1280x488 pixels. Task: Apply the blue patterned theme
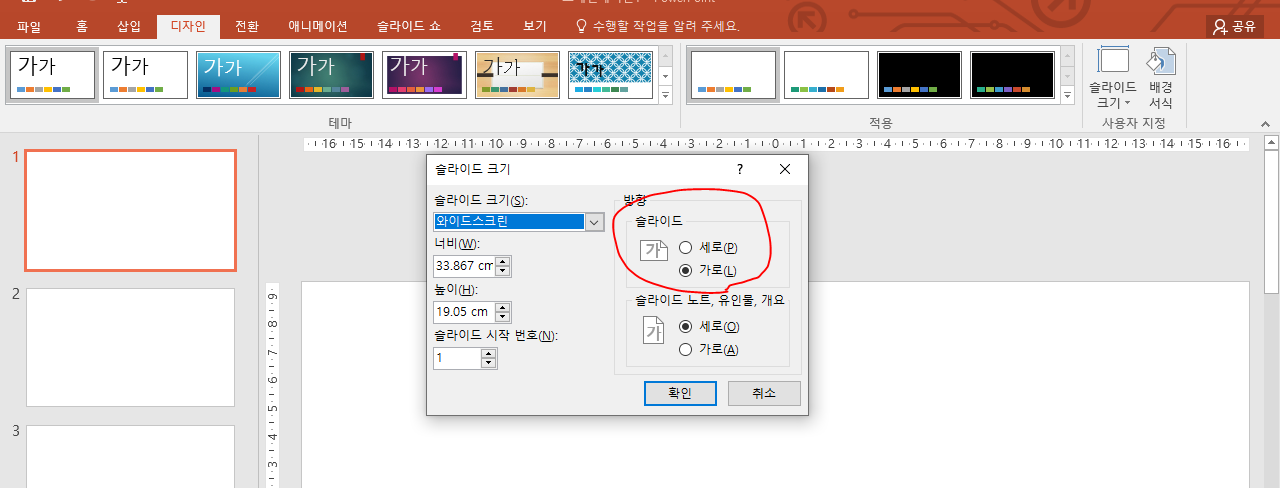(x=610, y=75)
